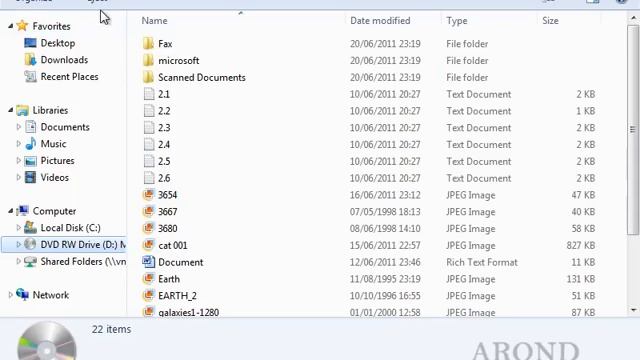Expand Local Disk (C:) tree node

(x=18, y=228)
